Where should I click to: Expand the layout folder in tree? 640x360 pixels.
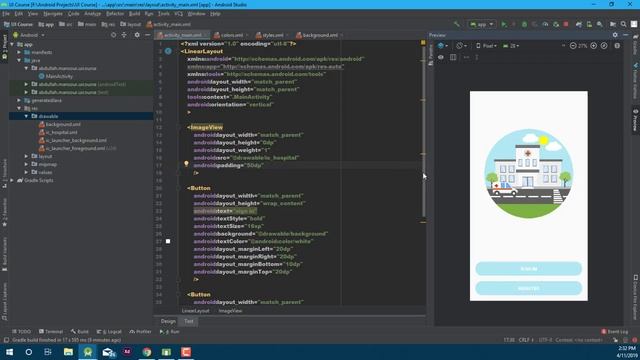pyautogui.click(x=27, y=156)
